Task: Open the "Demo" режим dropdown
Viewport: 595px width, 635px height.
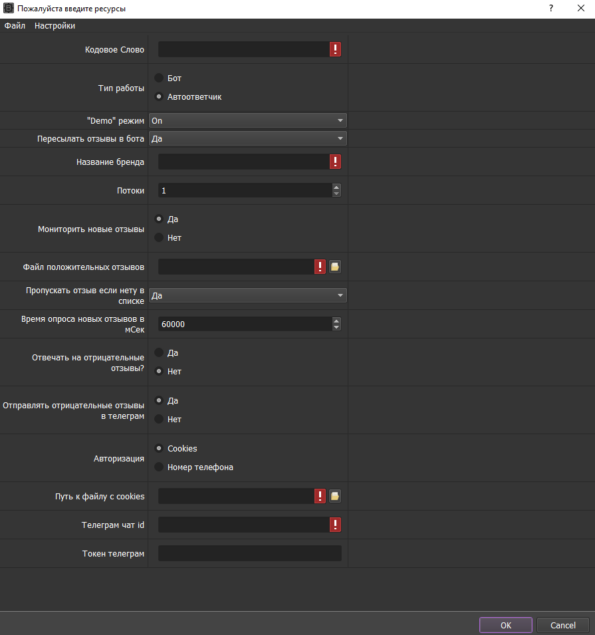Action: click(x=247, y=121)
